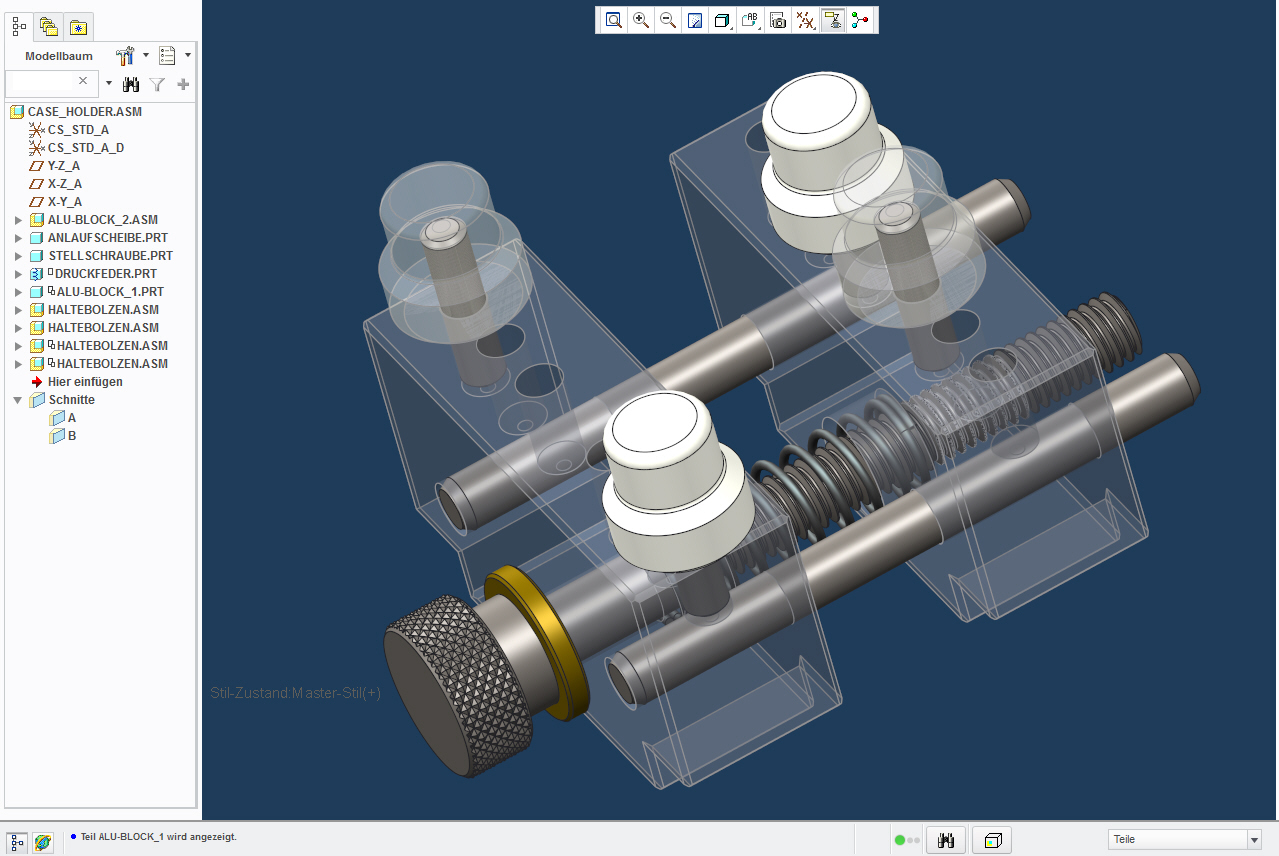
Task: Click the Zoom In magnifier icon
Action: [x=641, y=20]
